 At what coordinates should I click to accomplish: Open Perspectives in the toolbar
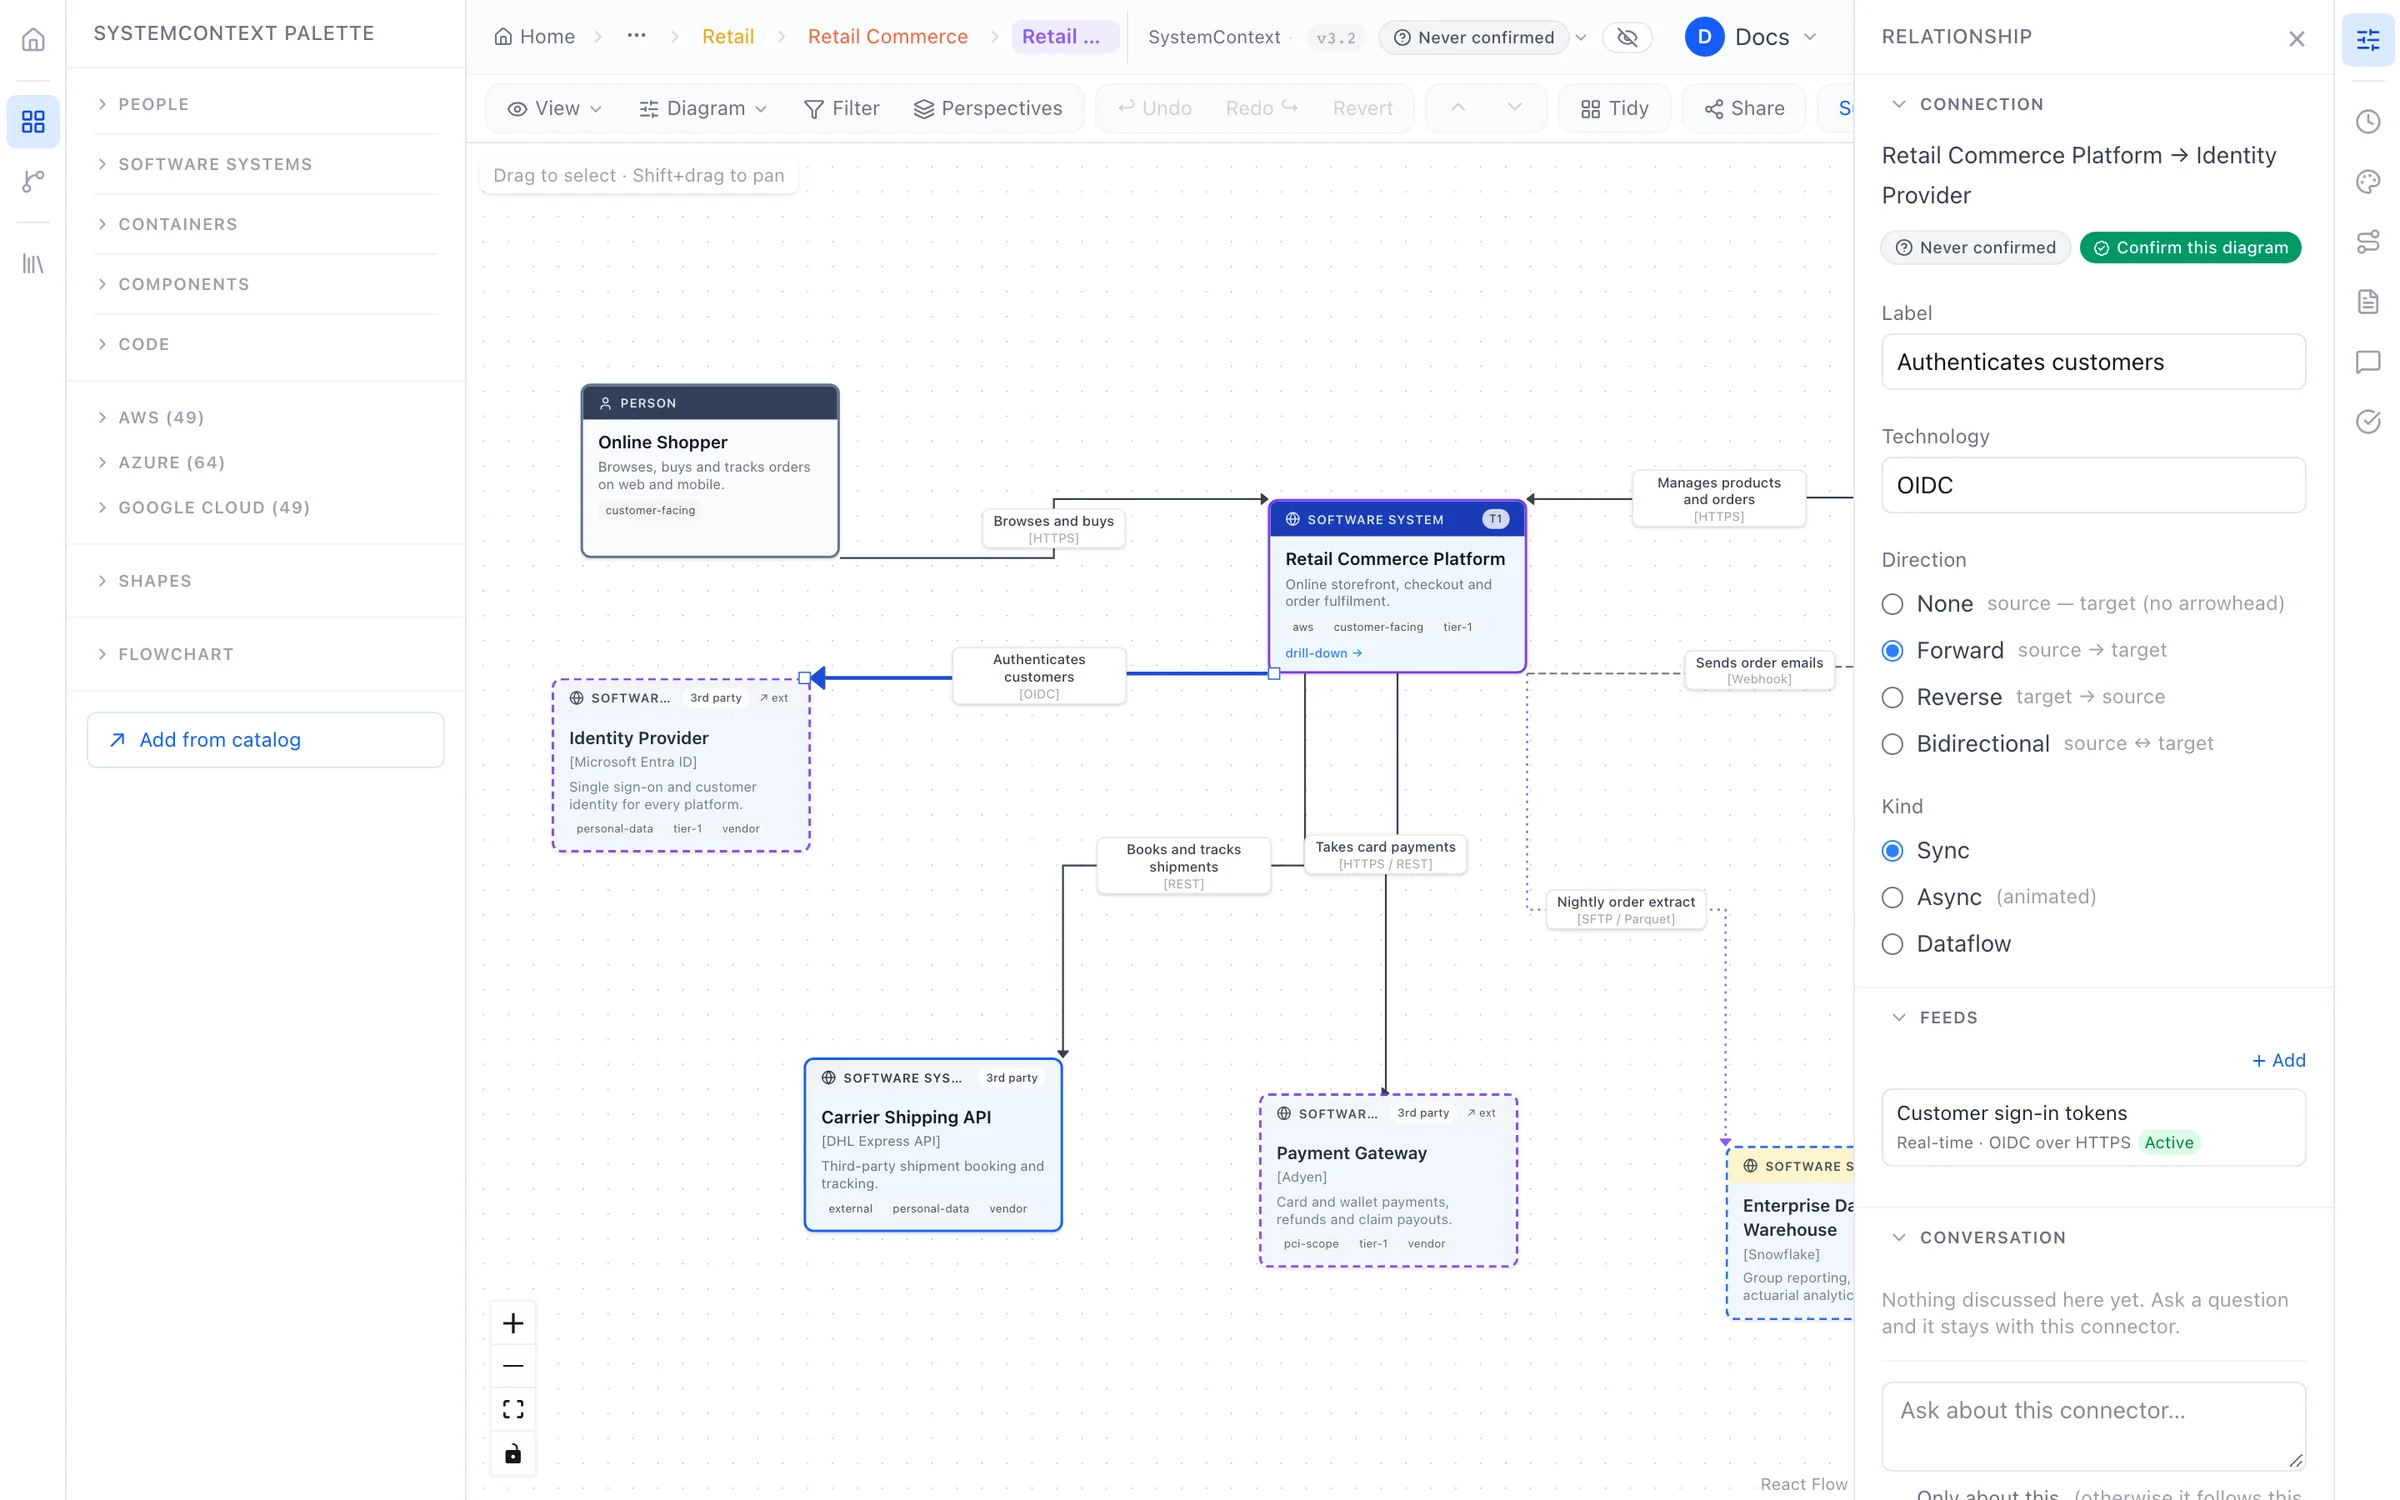(x=988, y=108)
